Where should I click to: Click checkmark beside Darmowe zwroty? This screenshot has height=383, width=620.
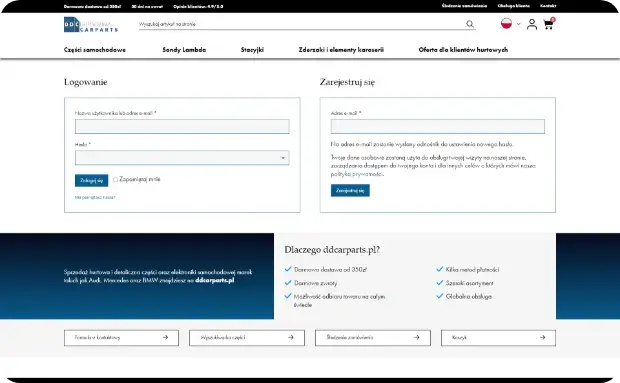pyautogui.click(x=288, y=283)
